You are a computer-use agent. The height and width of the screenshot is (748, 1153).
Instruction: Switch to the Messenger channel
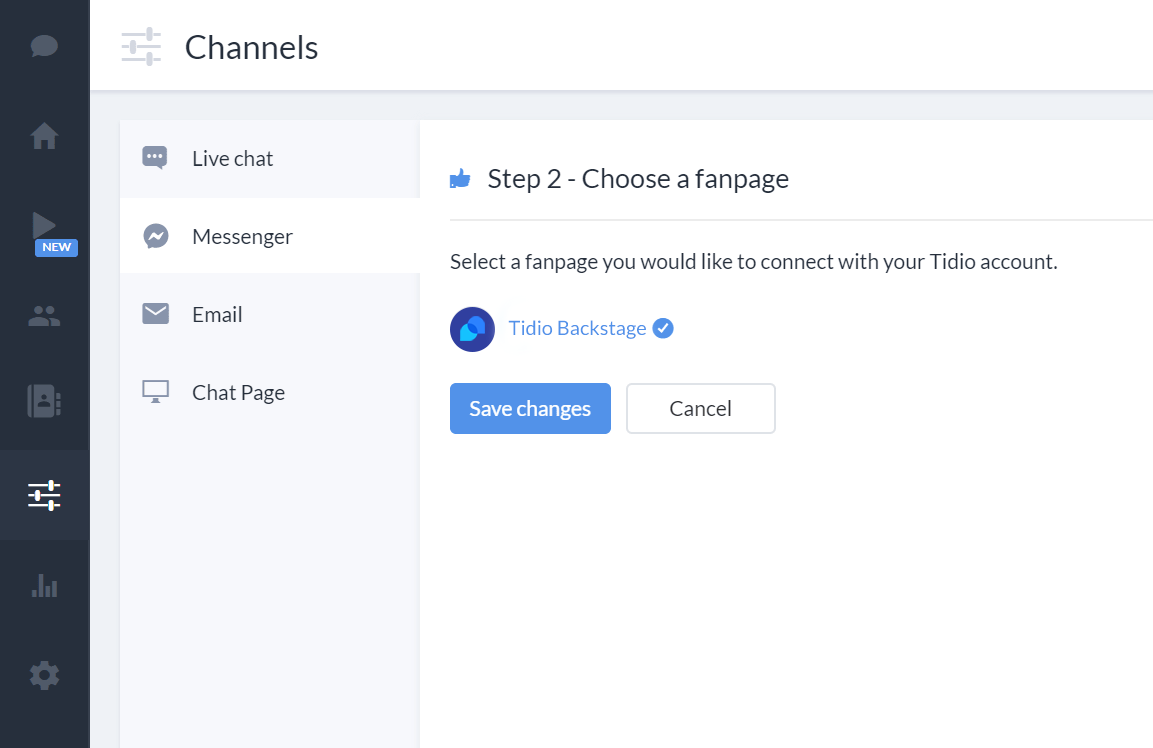pos(270,236)
